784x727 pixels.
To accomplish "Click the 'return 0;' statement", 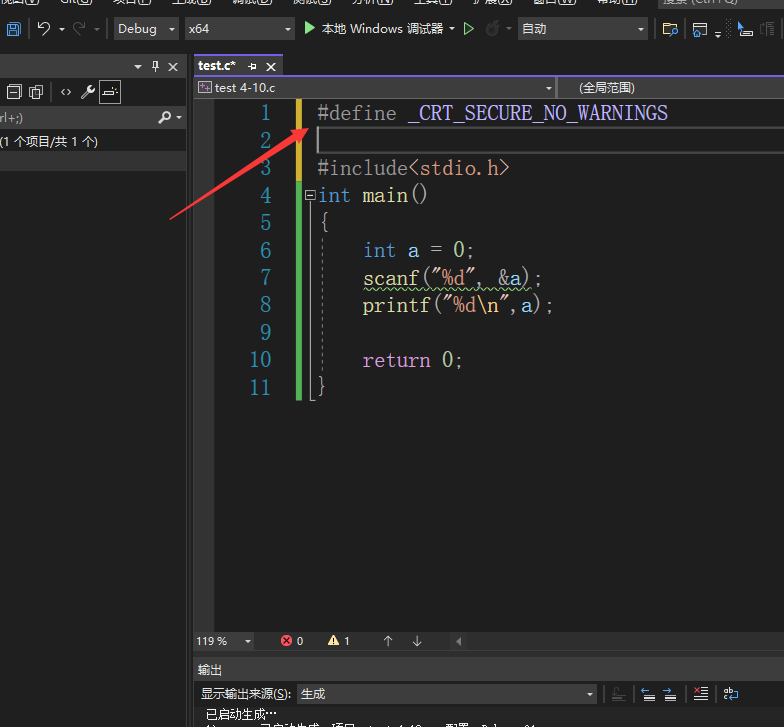I will pyautogui.click(x=412, y=360).
